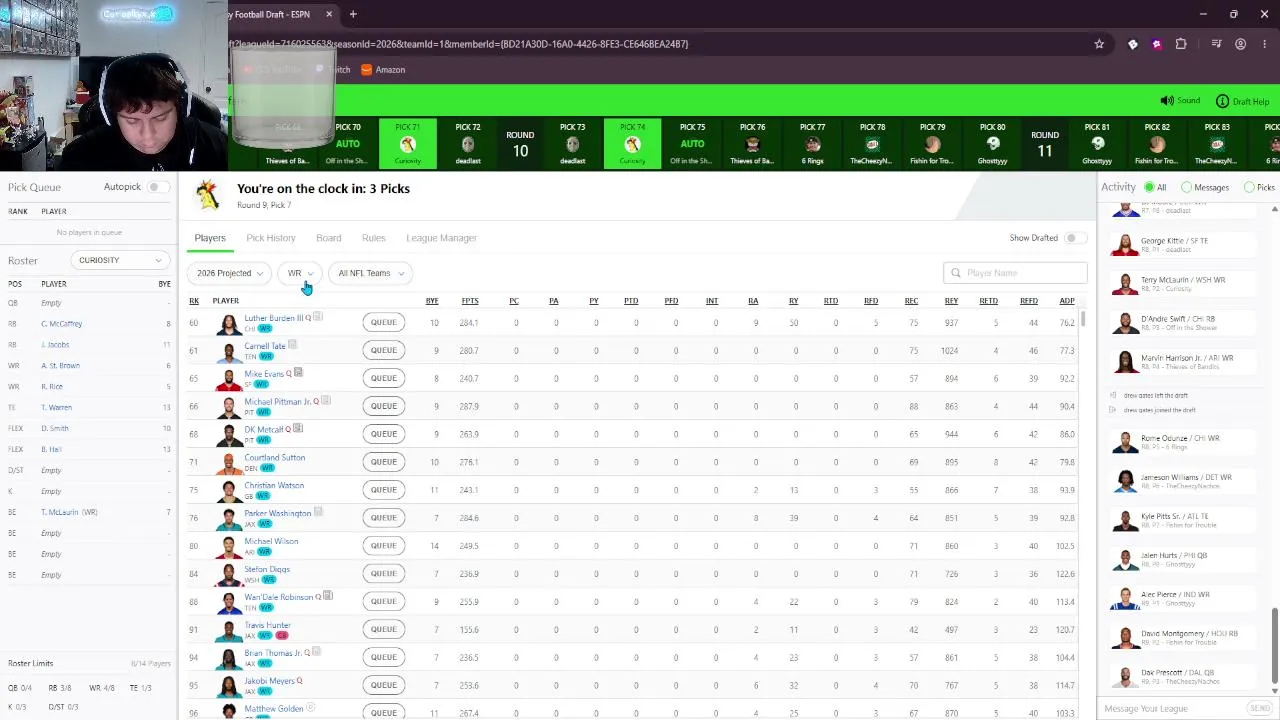Queue Luther Burden III
1280x720 pixels.
coord(384,322)
